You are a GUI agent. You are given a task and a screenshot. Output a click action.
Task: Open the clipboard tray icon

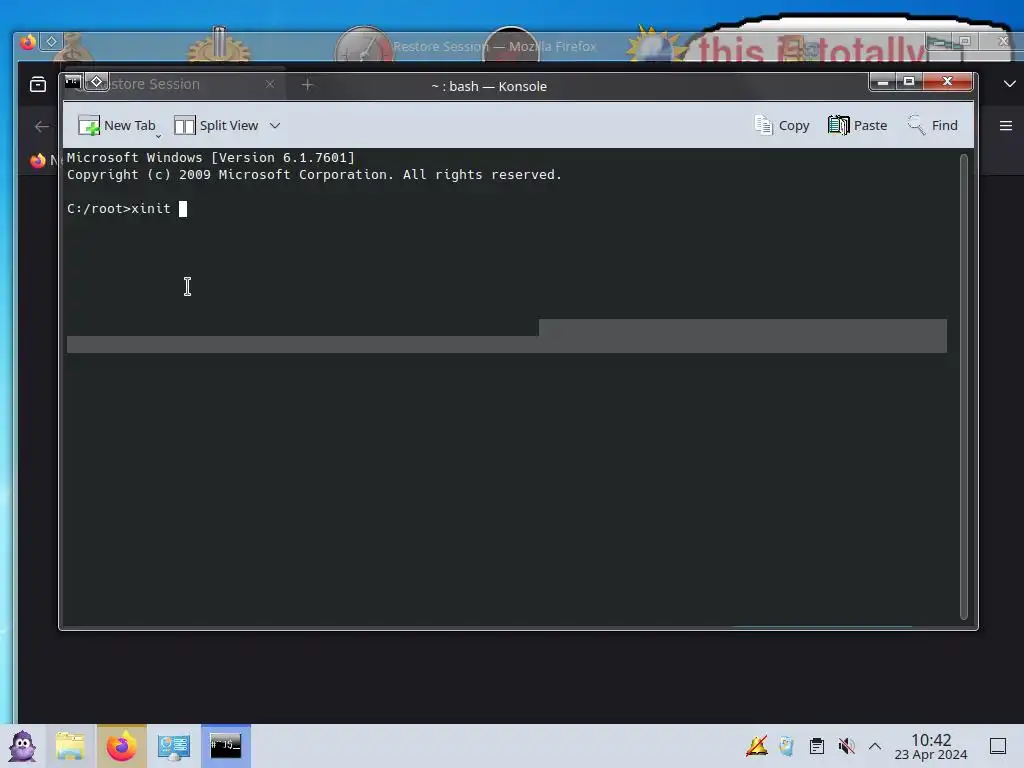816,746
